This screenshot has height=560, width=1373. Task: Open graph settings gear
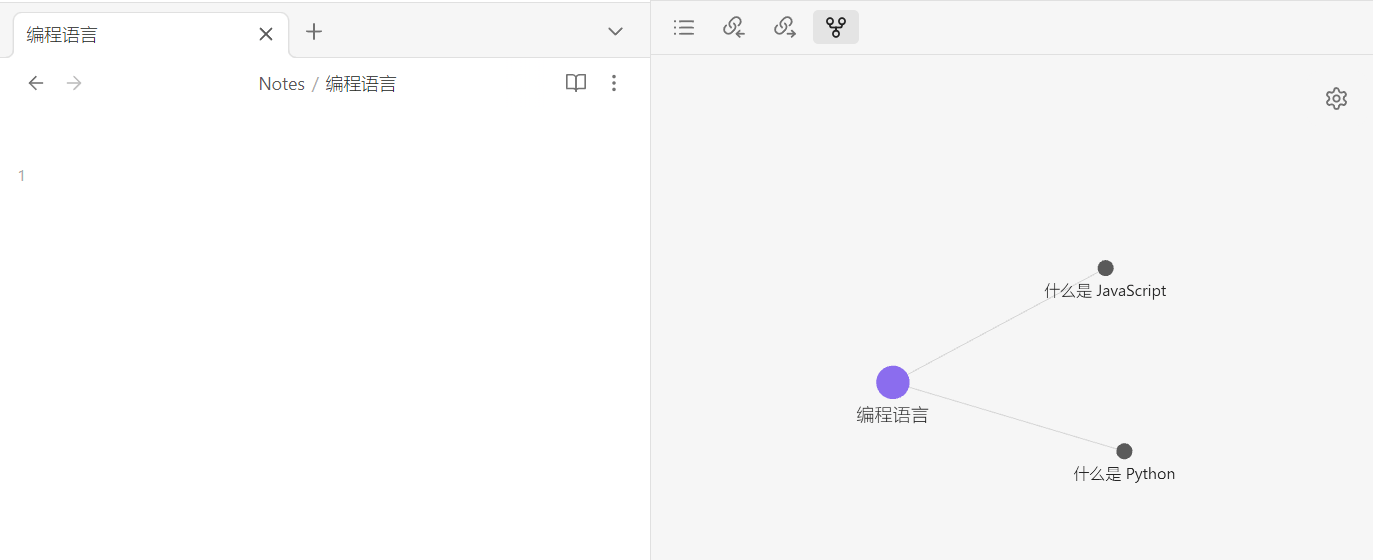(x=1336, y=98)
